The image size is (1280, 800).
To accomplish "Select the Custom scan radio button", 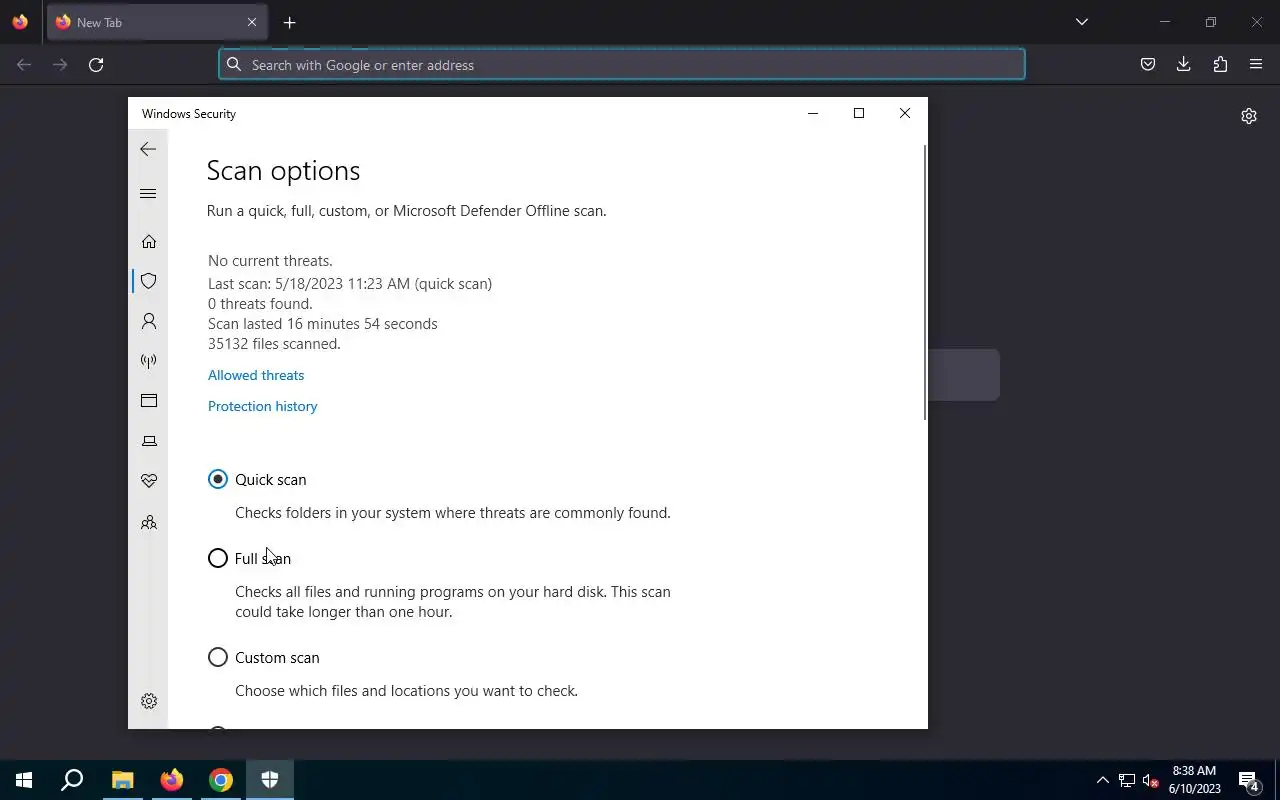I will coord(218,657).
